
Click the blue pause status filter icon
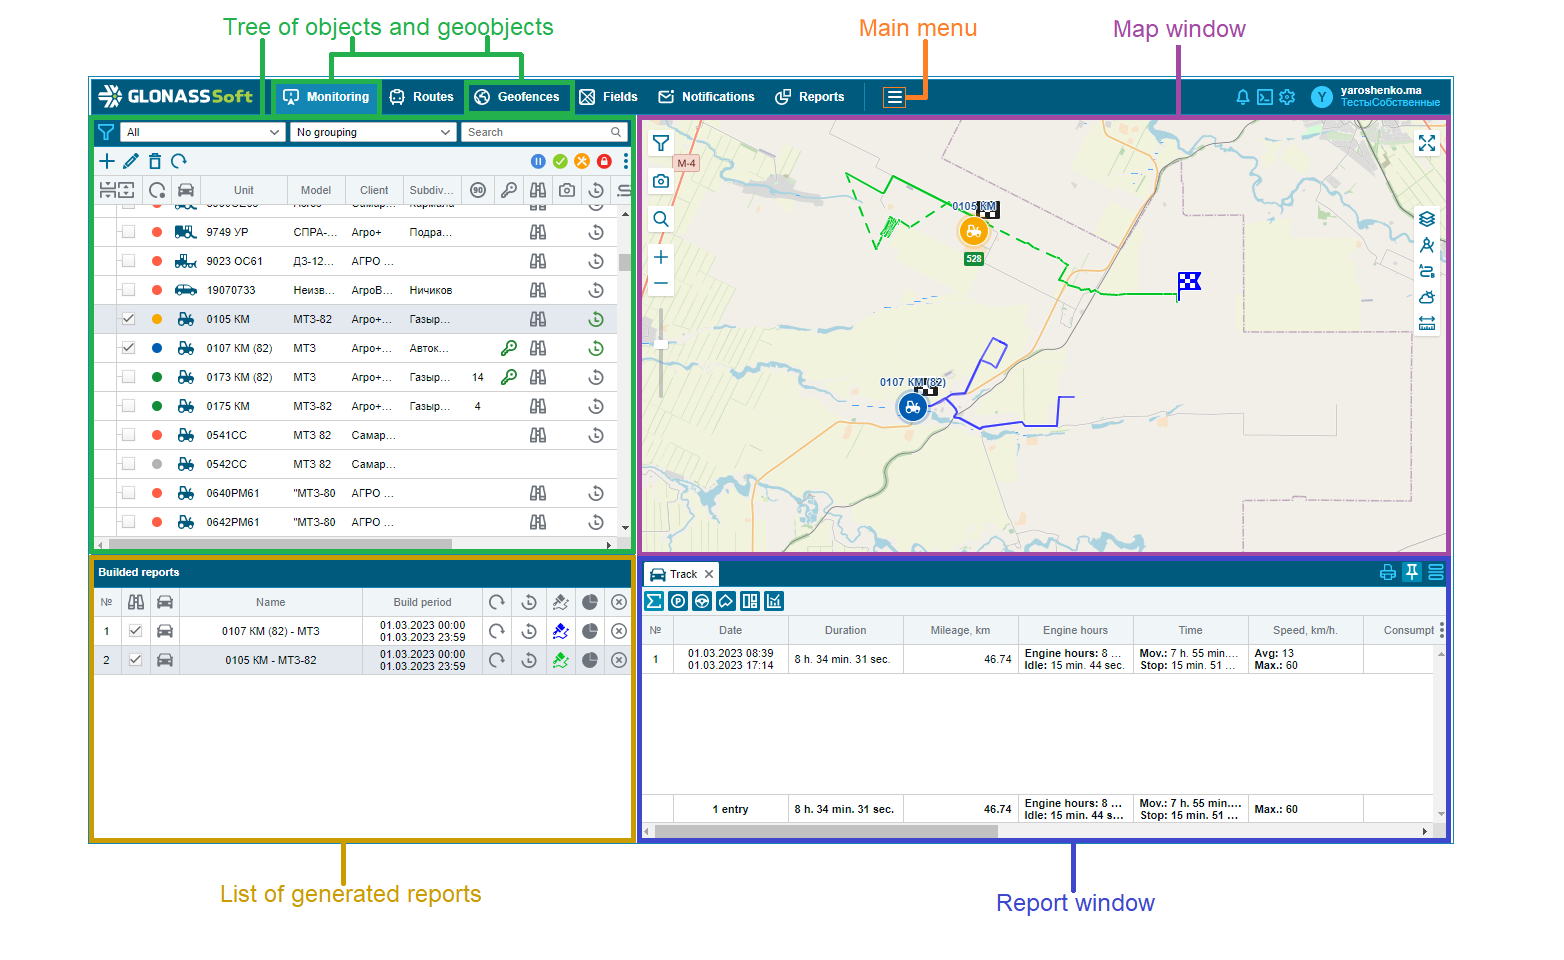pos(538,161)
